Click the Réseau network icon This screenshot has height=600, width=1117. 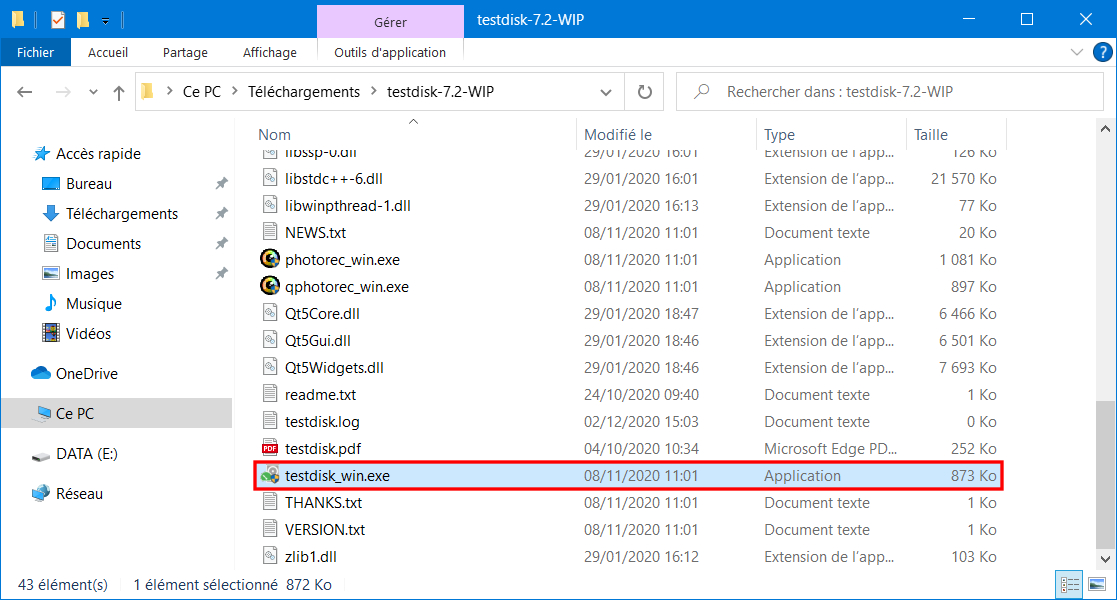41,493
